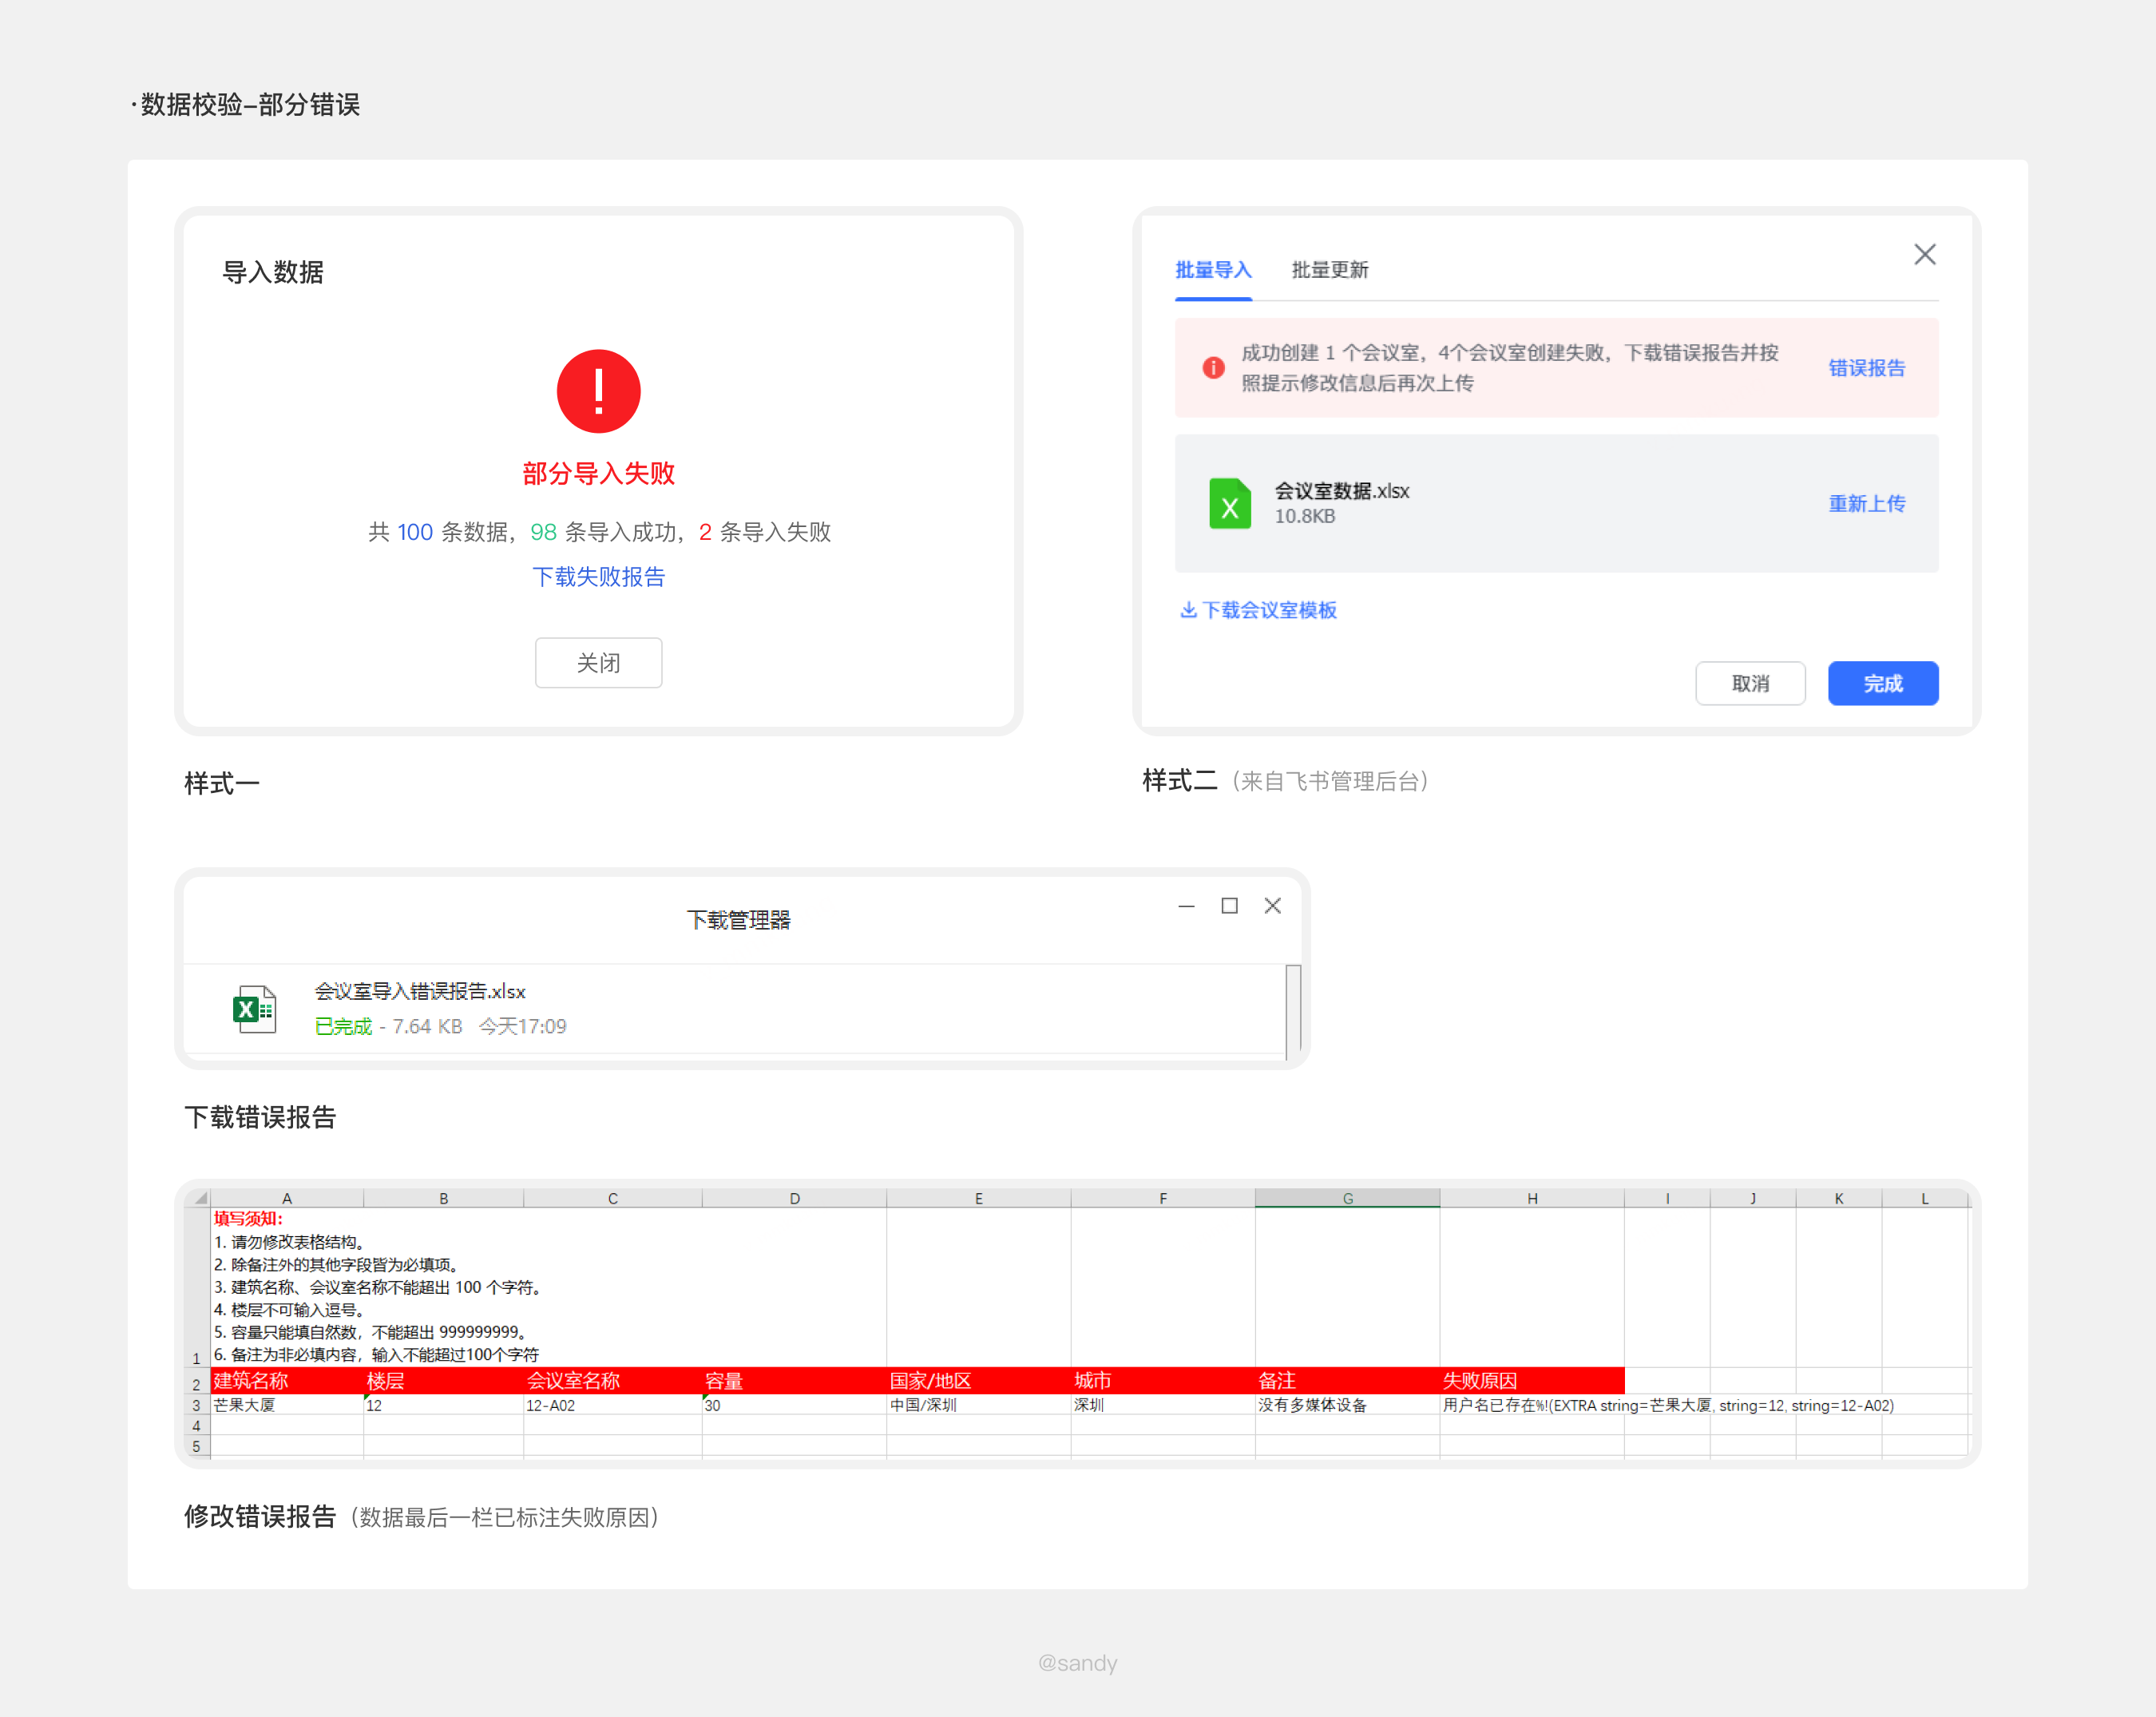Select spreadsheet column G header
The width and height of the screenshot is (2156, 1717).
pyautogui.click(x=1347, y=1198)
